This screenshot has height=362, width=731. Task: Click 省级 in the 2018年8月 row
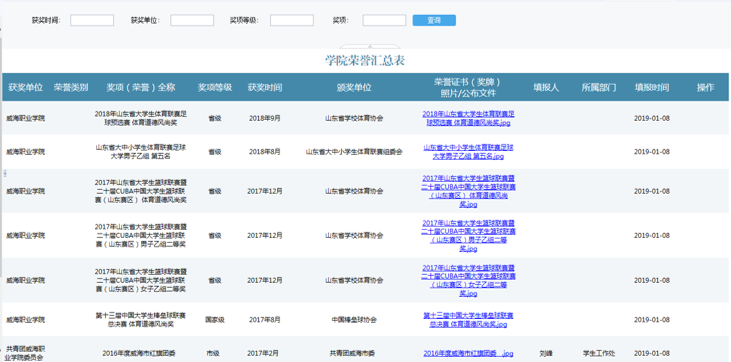pyautogui.click(x=215, y=152)
